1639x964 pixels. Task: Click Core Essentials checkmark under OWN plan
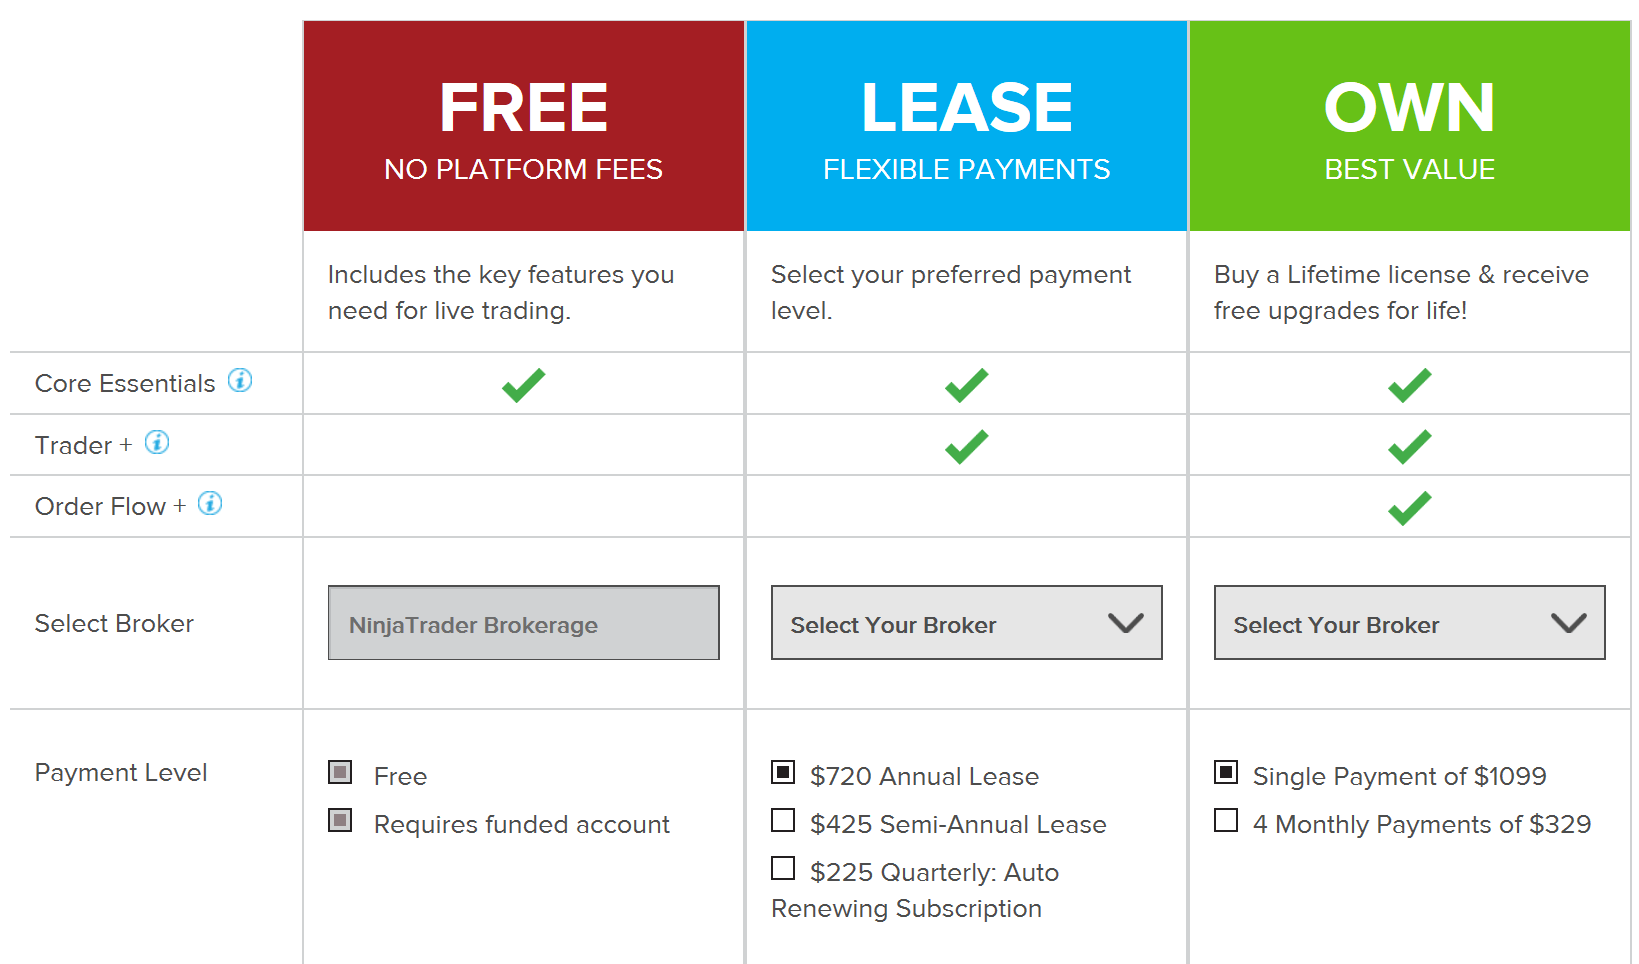(1410, 385)
